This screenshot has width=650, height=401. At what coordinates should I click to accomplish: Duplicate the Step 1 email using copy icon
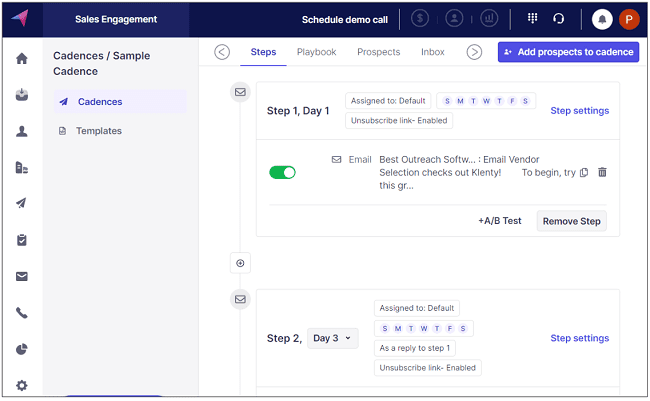pyautogui.click(x=585, y=172)
